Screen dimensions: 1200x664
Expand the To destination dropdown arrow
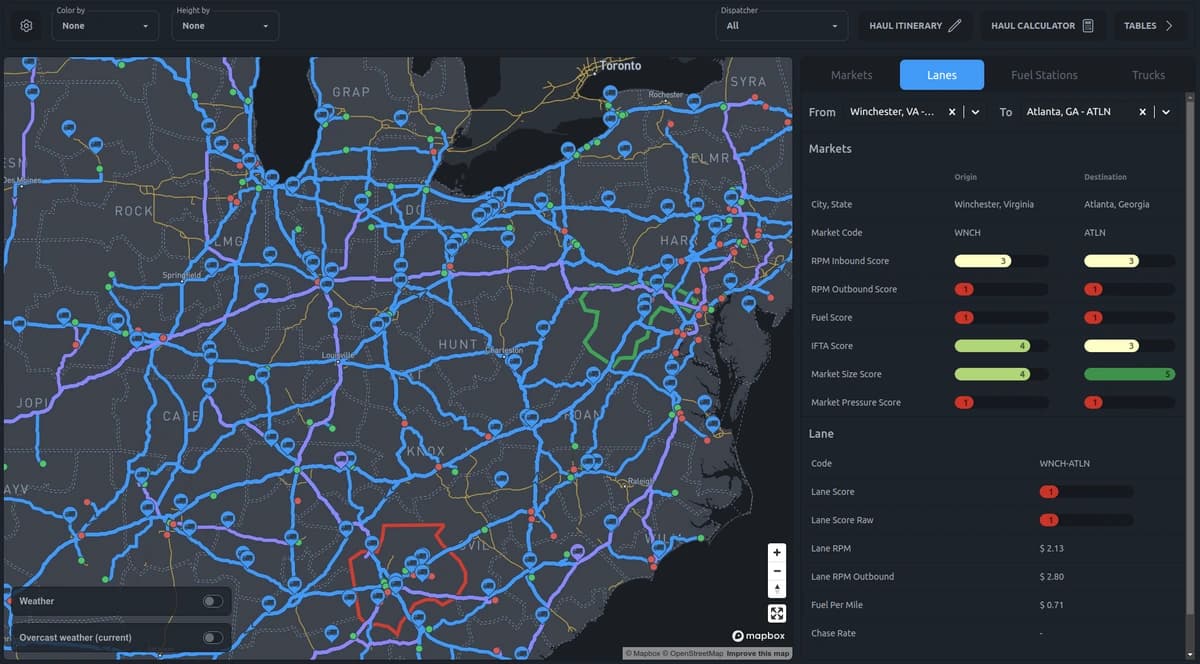click(x=1166, y=112)
